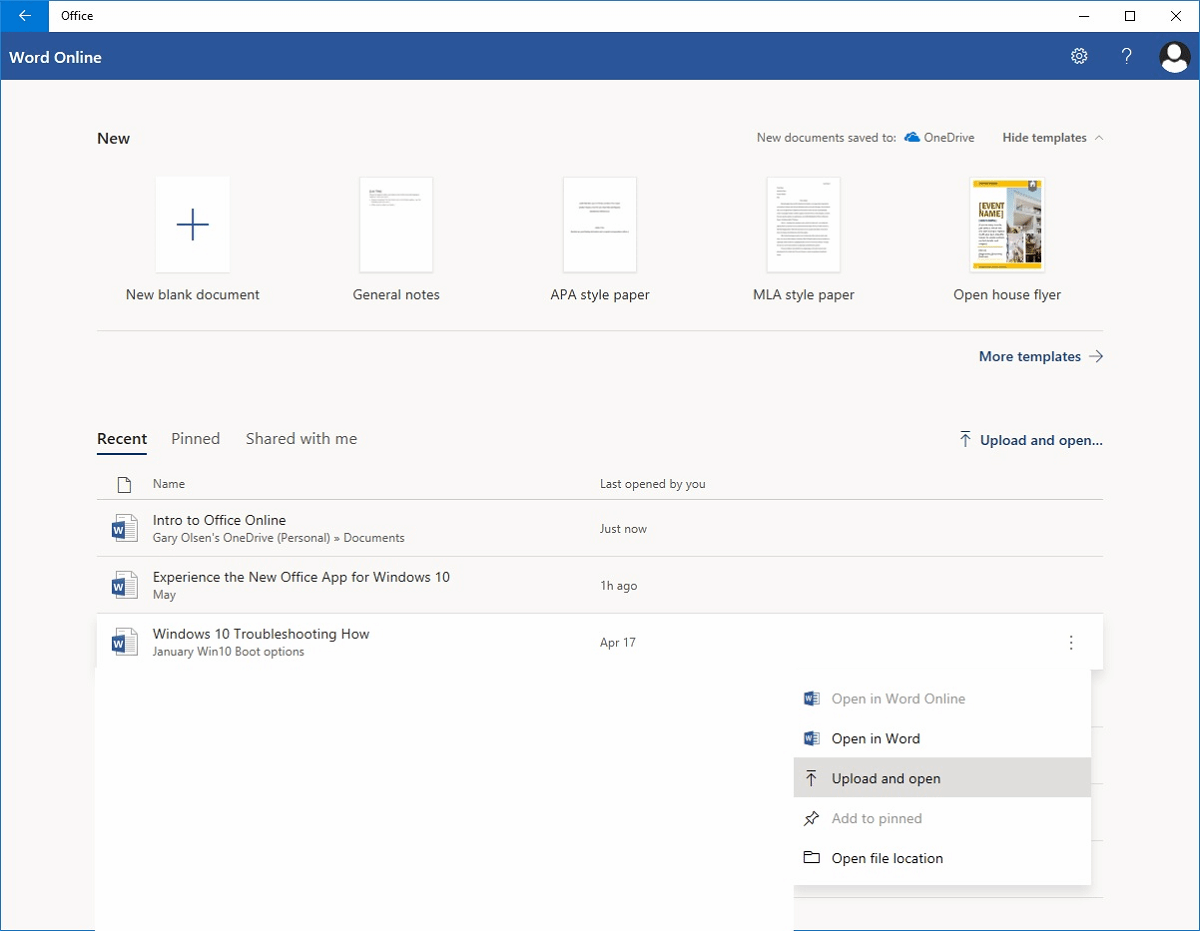Switch to the Pinned tab

195,438
